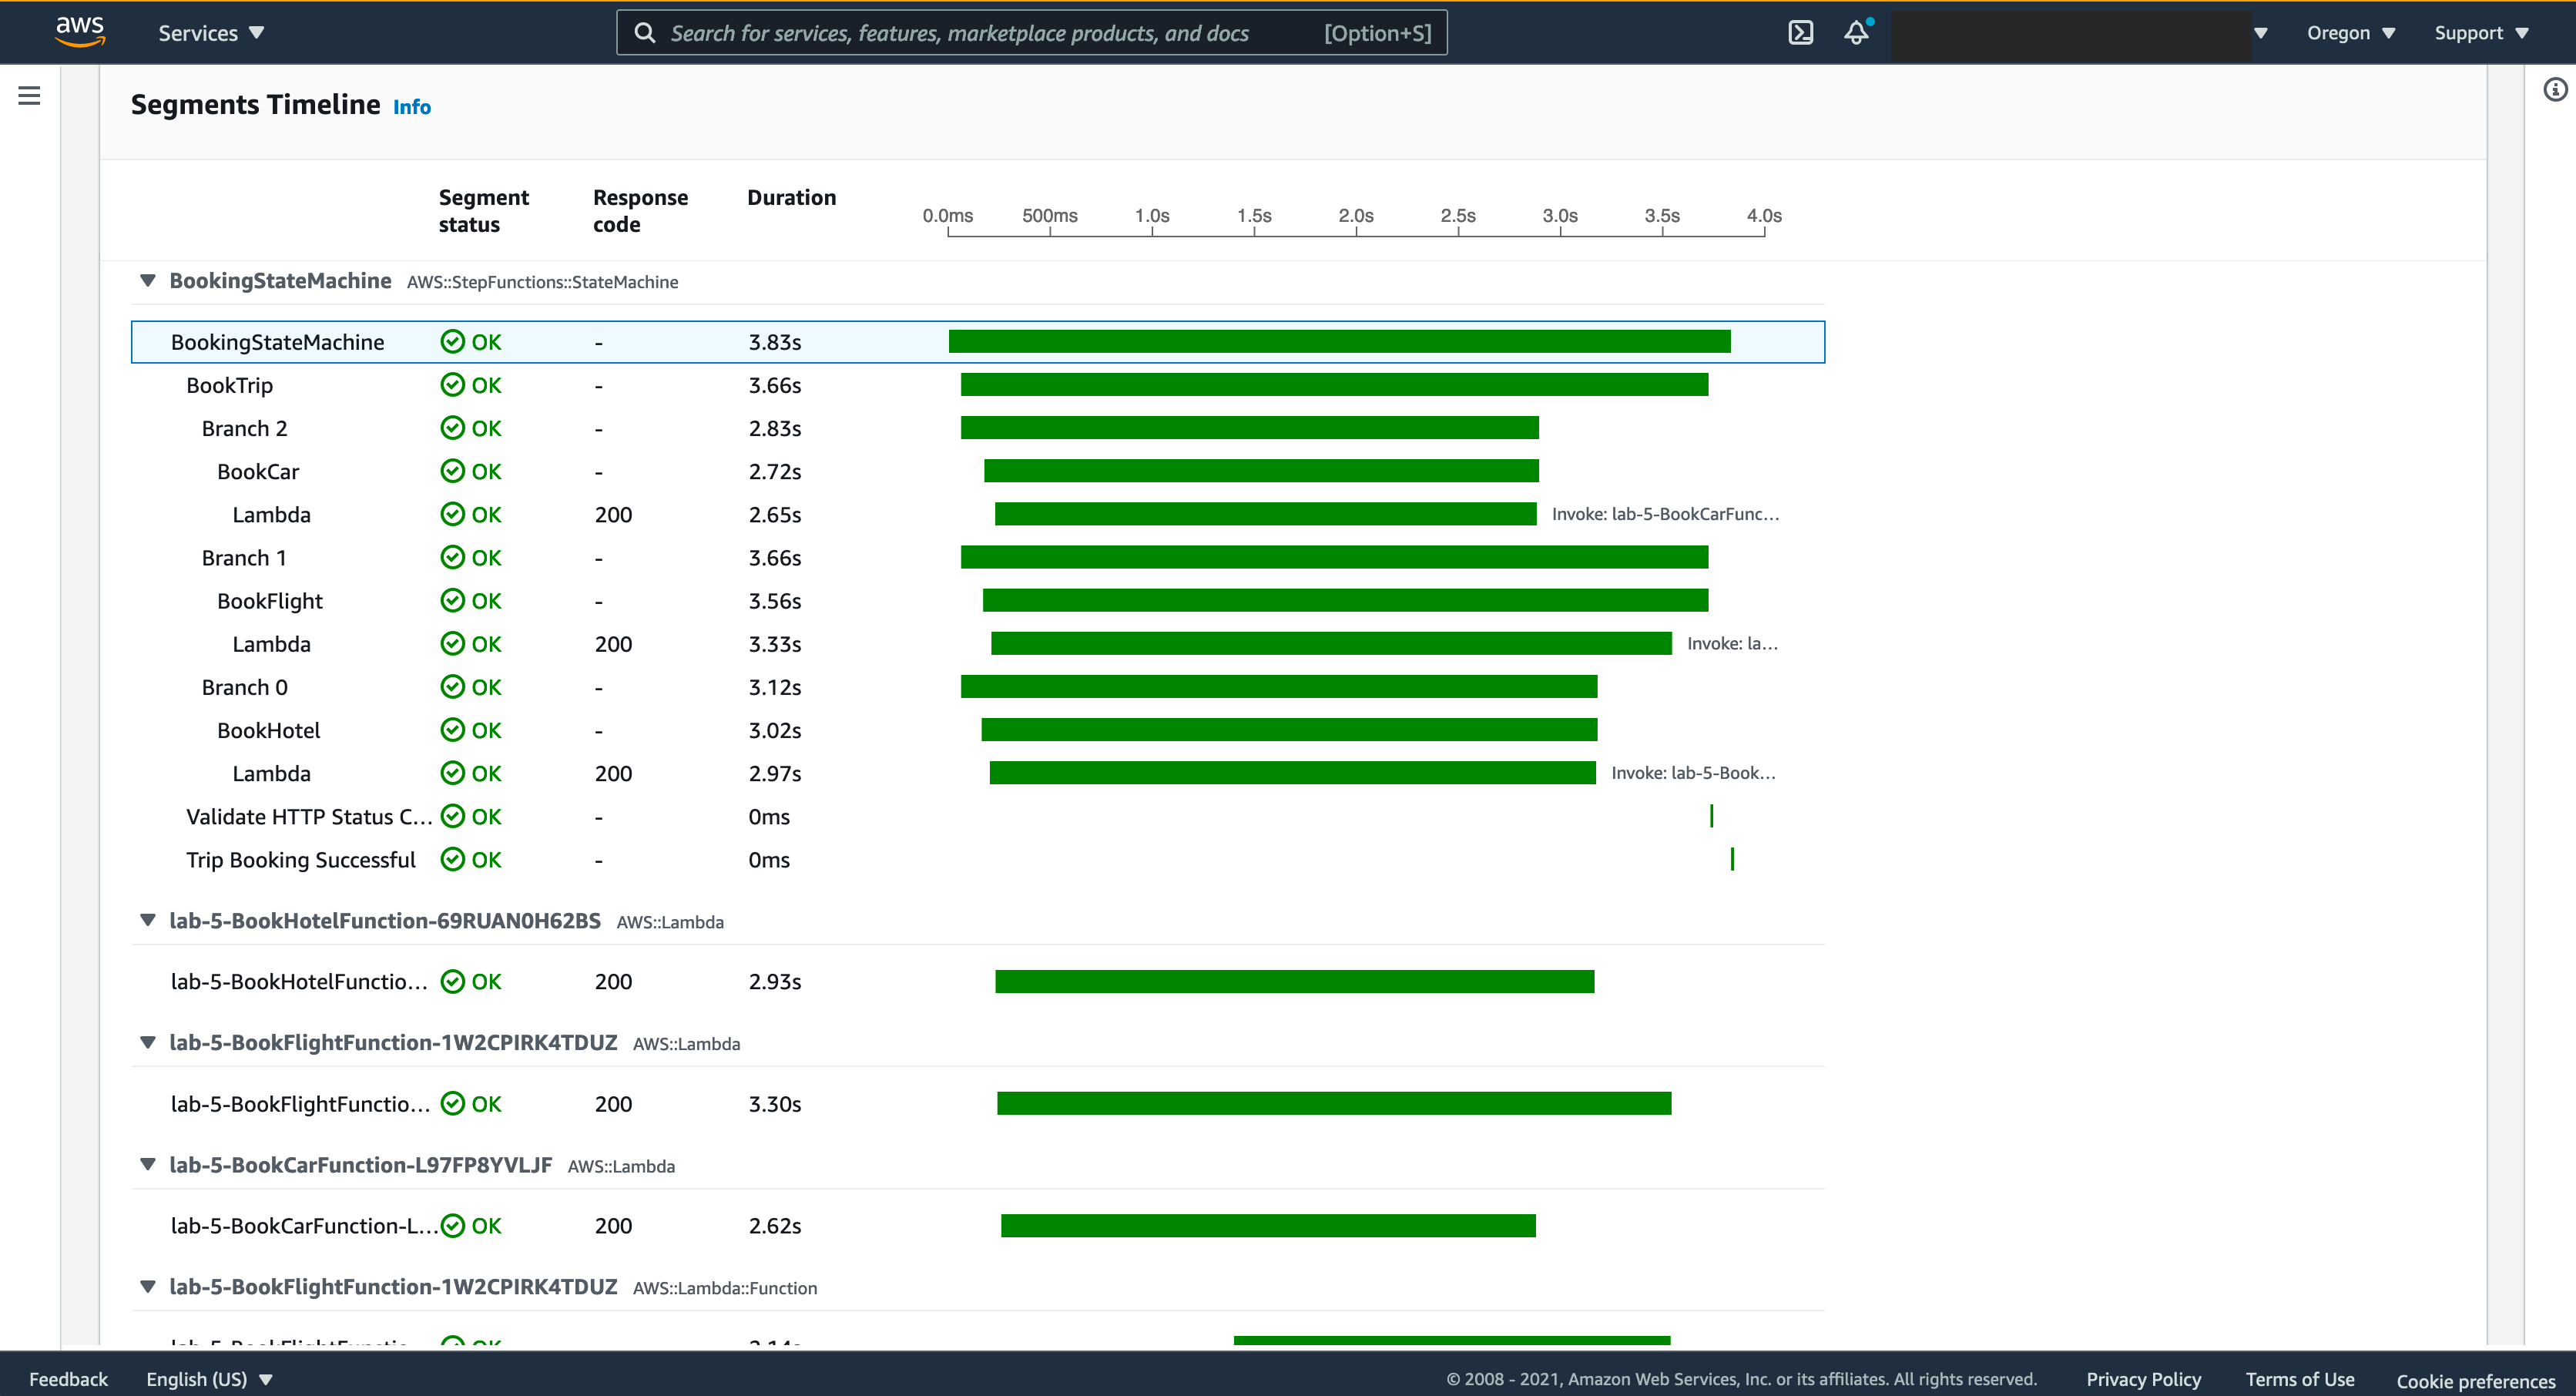Click OK icon for lab-5-BookCarFunction-L… row, 2.62s
Viewport: 2576px width, 1396px height.
click(x=453, y=1226)
